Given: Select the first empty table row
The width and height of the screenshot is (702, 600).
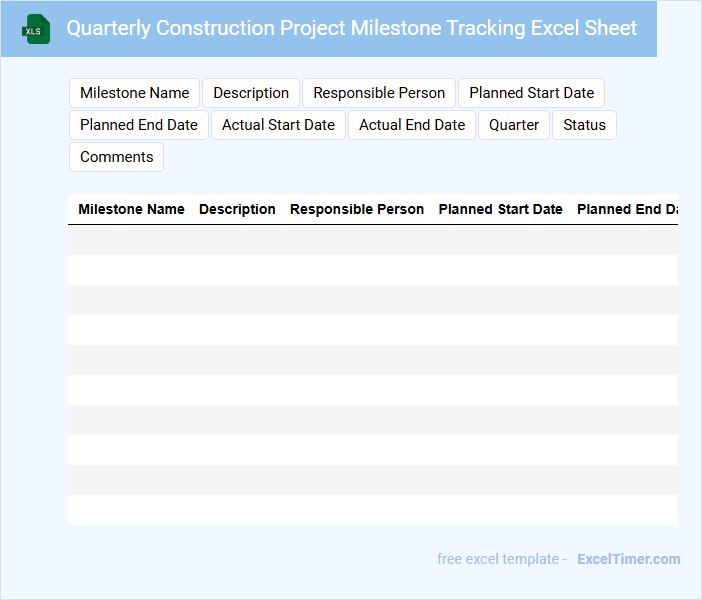Looking at the screenshot, I should point(372,240).
